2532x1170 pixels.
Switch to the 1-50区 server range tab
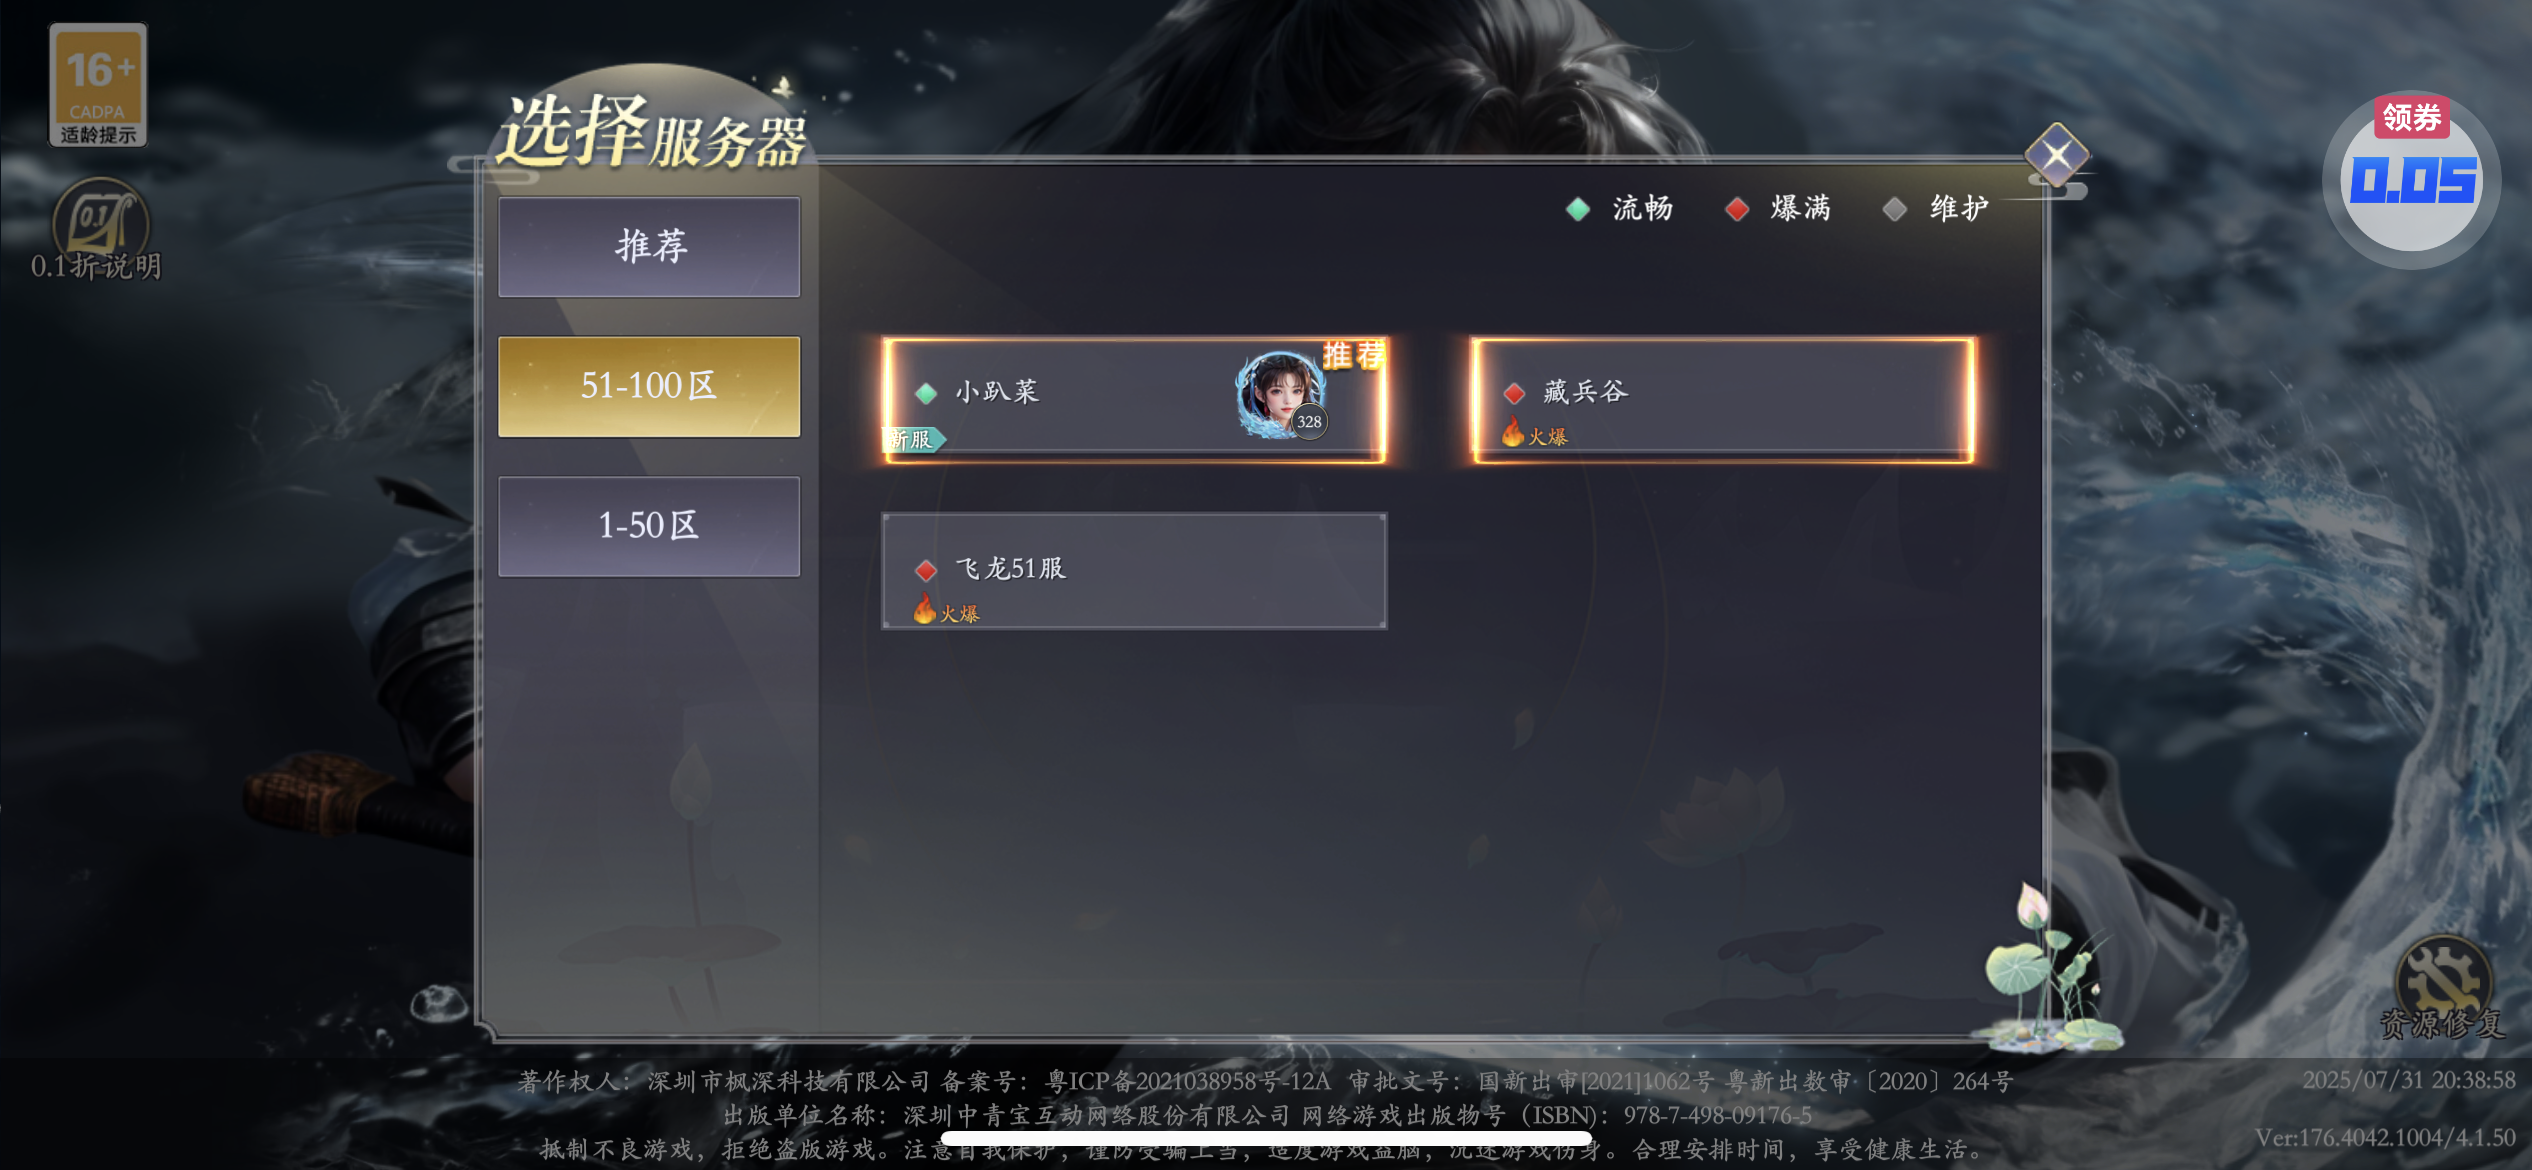[x=649, y=526]
